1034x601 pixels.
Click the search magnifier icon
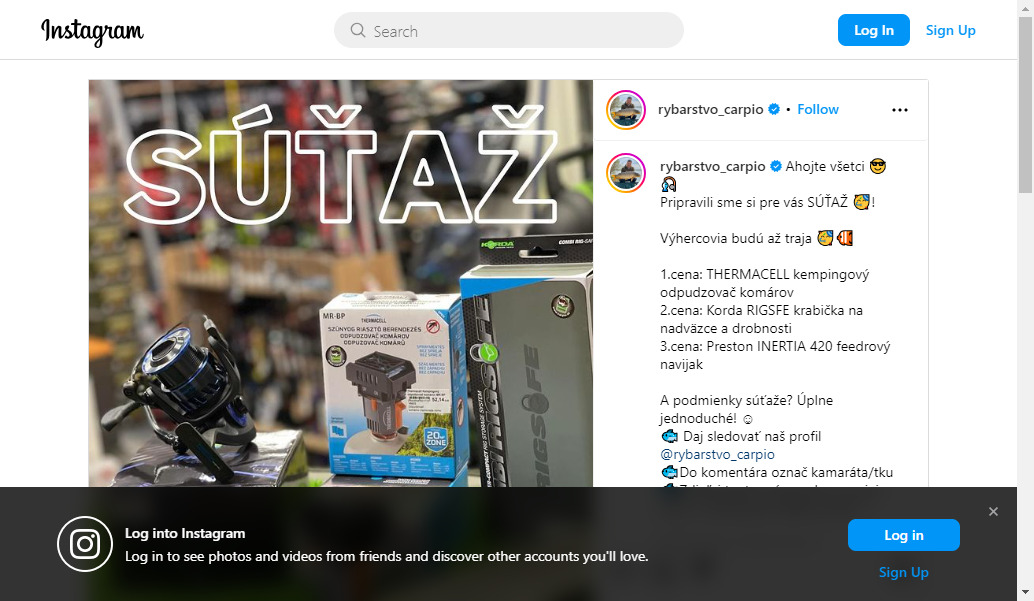click(x=357, y=30)
